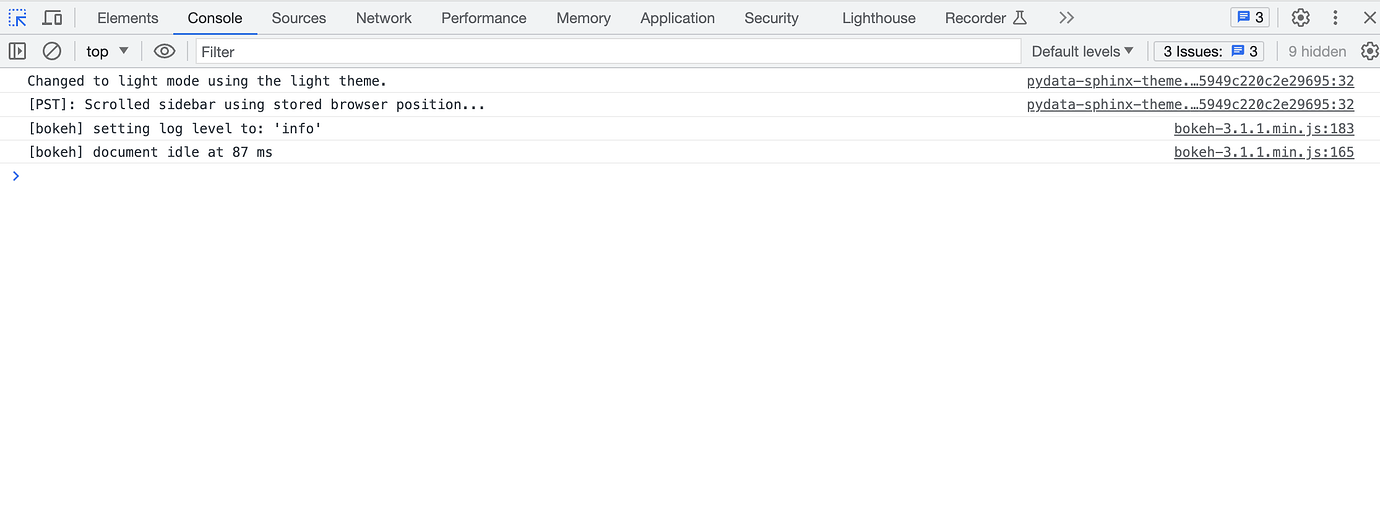Toggle the device toolbar icon
The image size is (1380, 508).
(x=52, y=18)
